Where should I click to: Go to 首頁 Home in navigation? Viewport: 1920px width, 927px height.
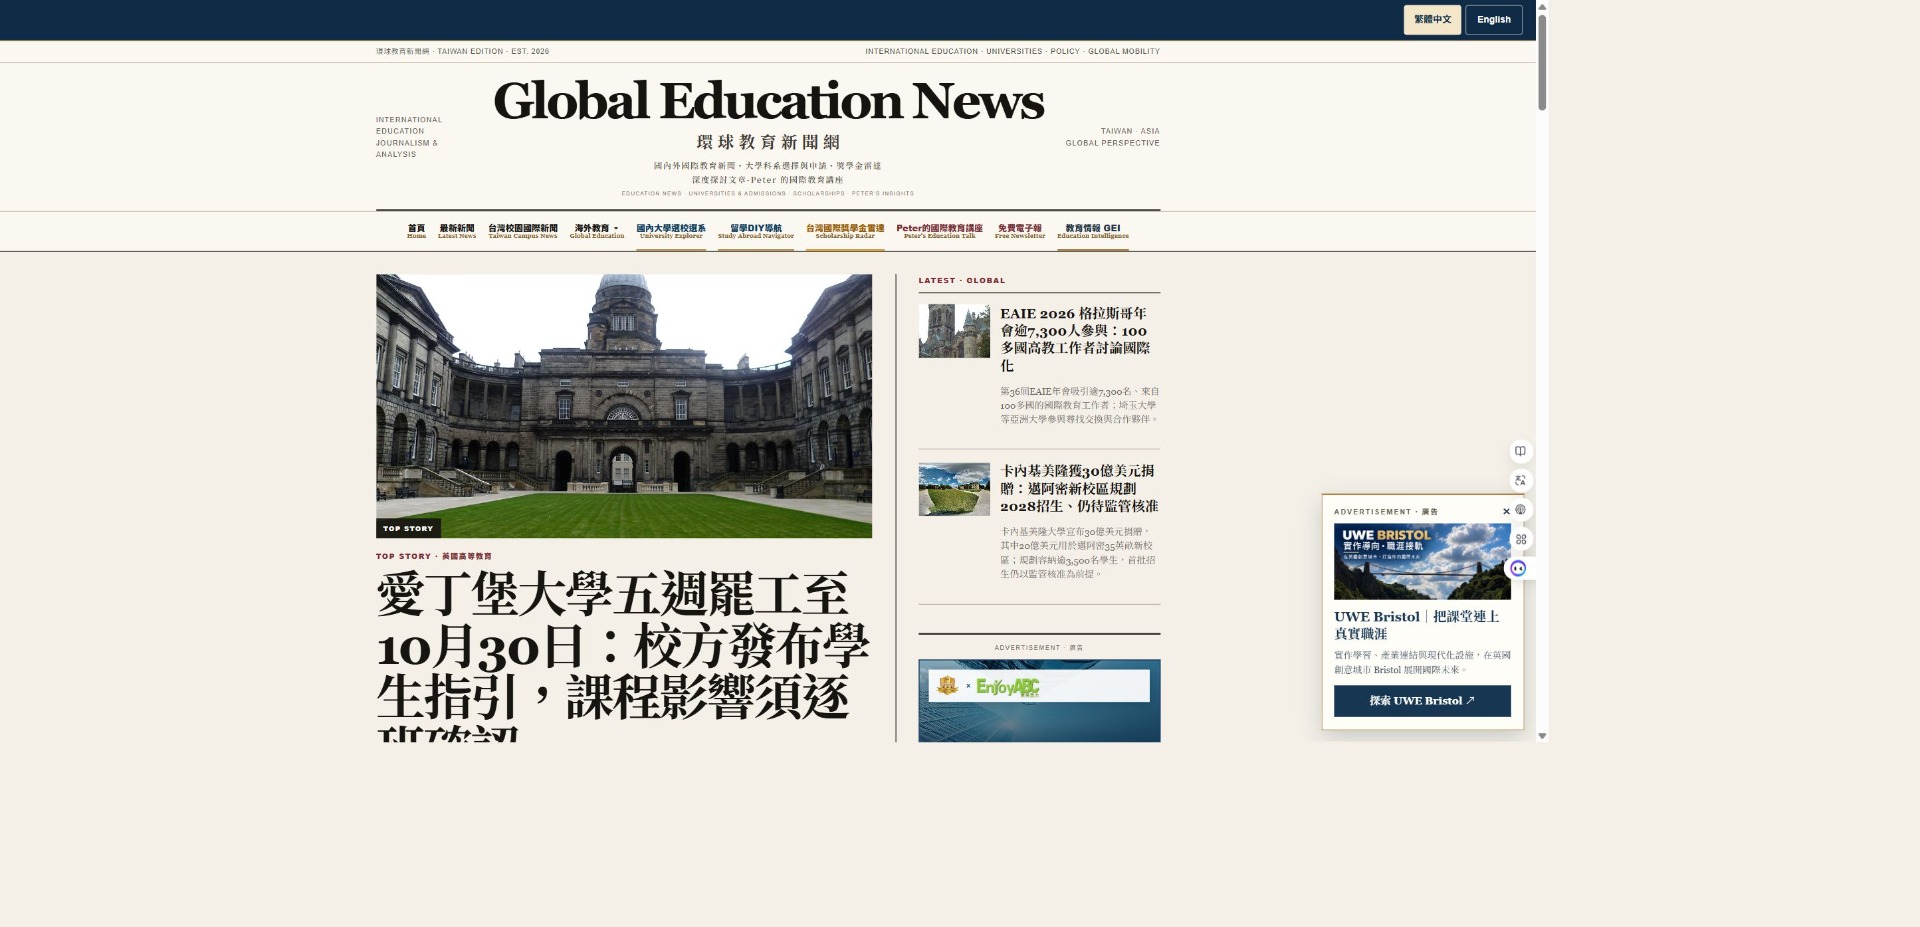click(416, 231)
